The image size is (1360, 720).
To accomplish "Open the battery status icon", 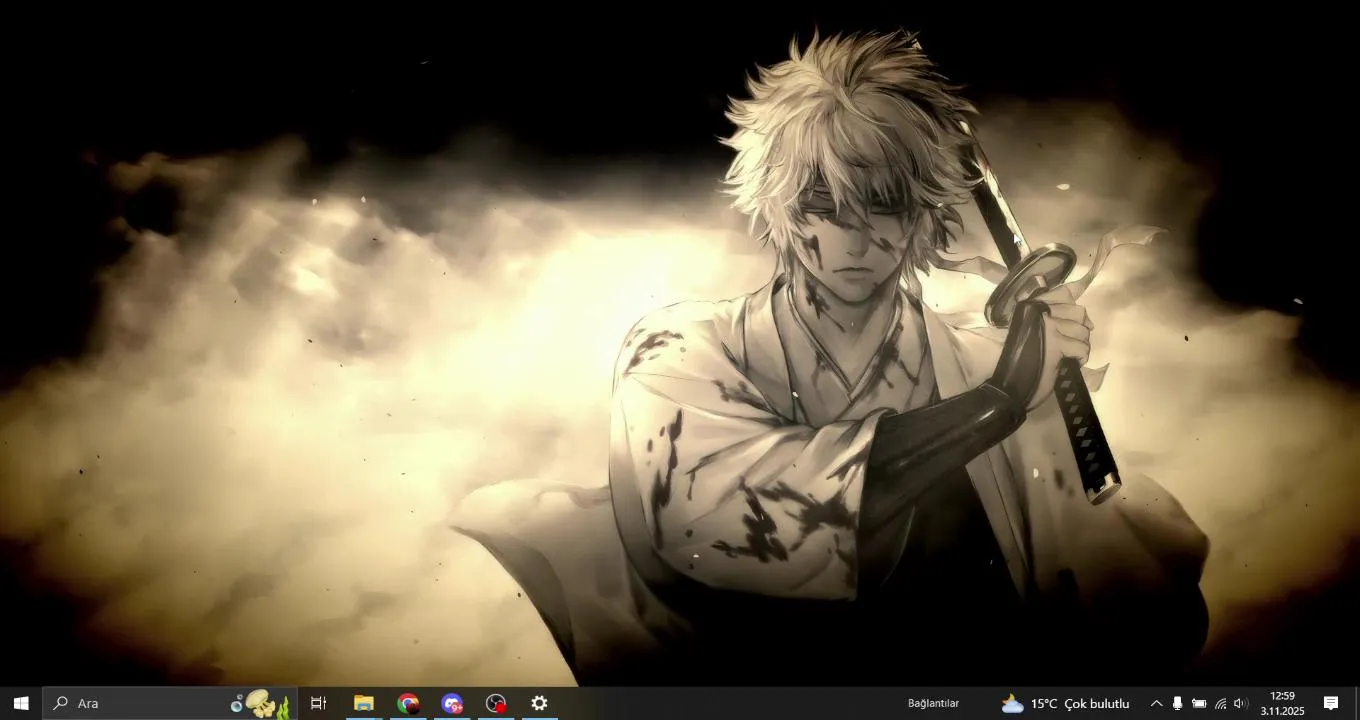I will click(1199, 703).
